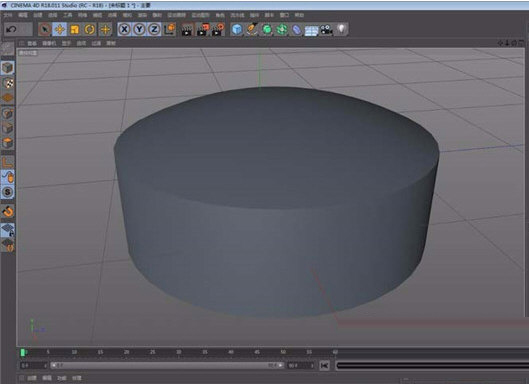Viewport: 529px width, 384px height.
Task: Click the Undo arrow icon
Action: [11, 29]
